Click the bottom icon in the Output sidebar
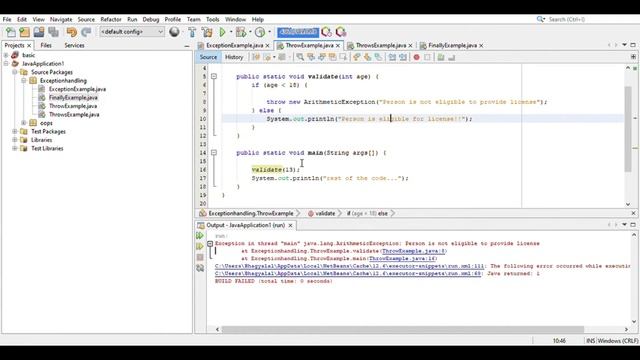The width and height of the screenshot is (640, 360). (200, 268)
